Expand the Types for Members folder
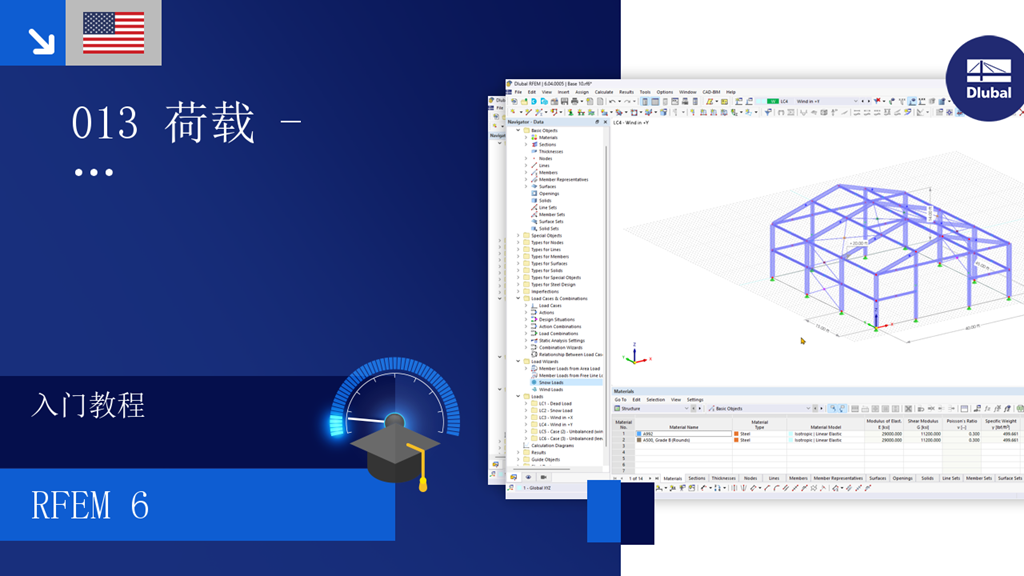Viewport: 1024px width, 576px height. (519, 257)
